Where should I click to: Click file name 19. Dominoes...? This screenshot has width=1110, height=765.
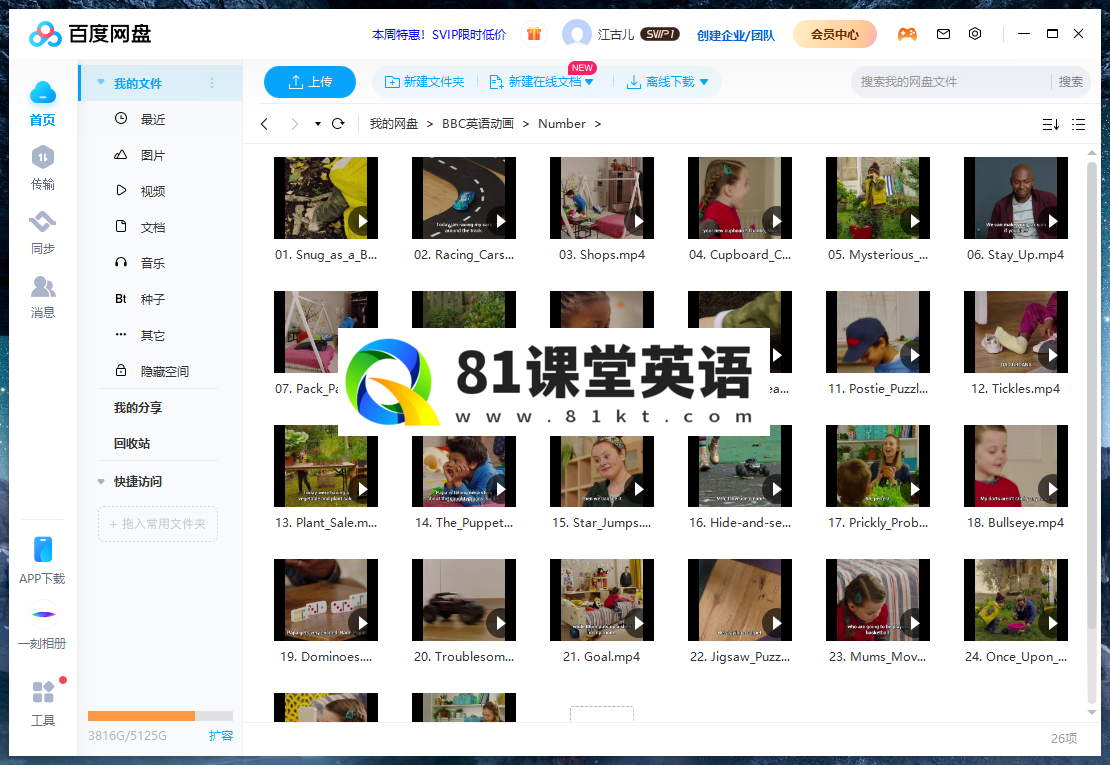click(x=326, y=657)
